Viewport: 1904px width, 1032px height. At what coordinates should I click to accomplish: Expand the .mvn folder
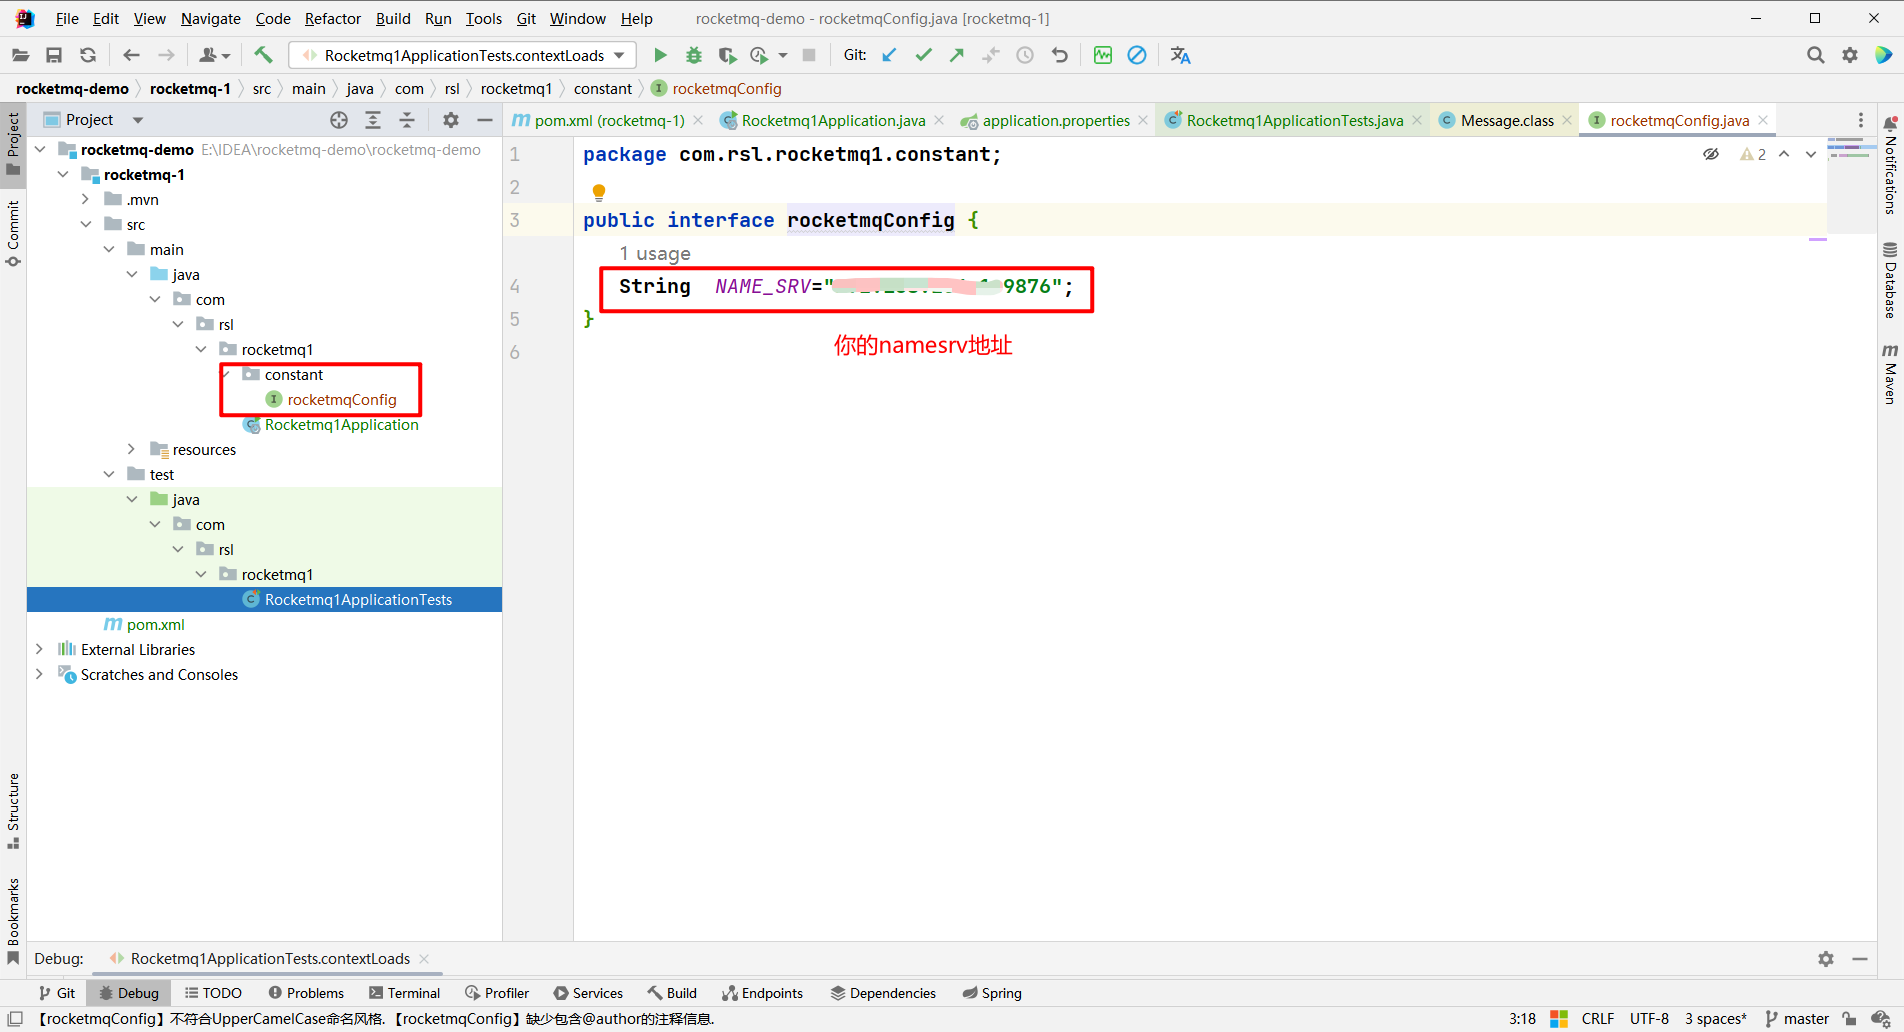click(x=86, y=200)
